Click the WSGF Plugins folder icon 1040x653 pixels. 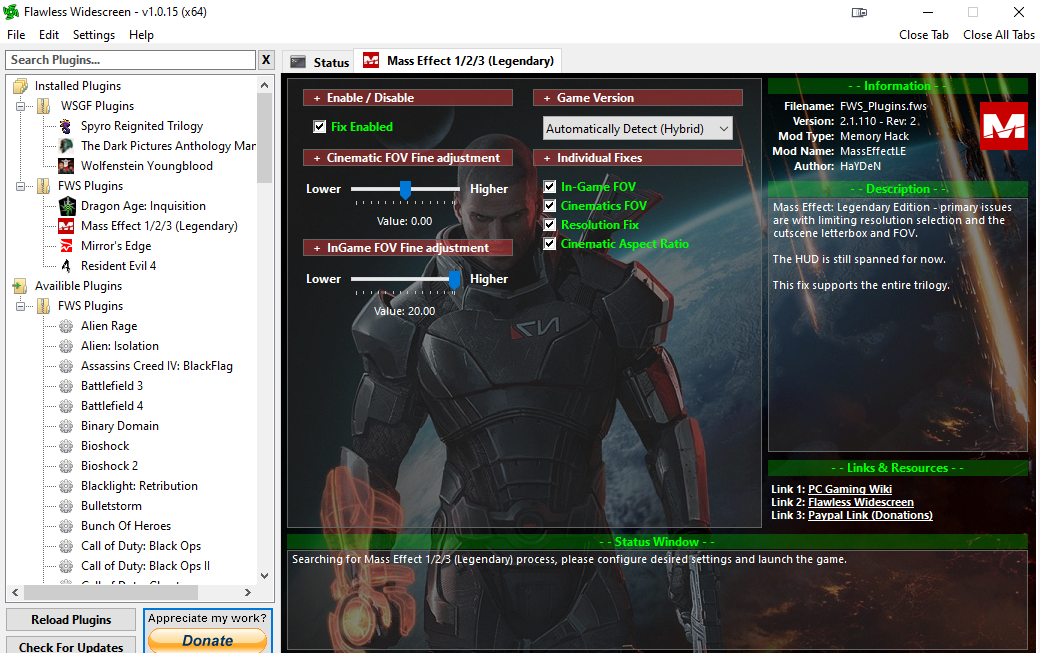point(44,106)
